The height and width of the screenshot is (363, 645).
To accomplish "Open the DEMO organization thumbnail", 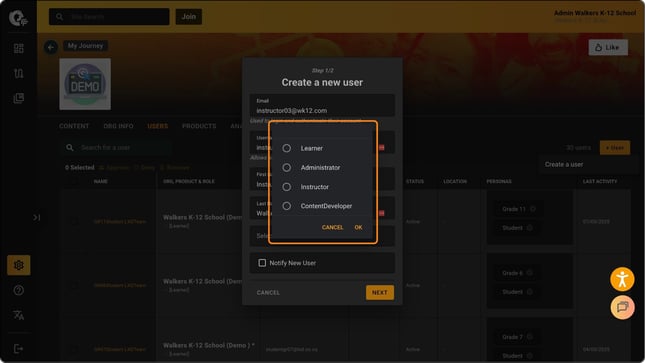I will (x=85, y=84).
